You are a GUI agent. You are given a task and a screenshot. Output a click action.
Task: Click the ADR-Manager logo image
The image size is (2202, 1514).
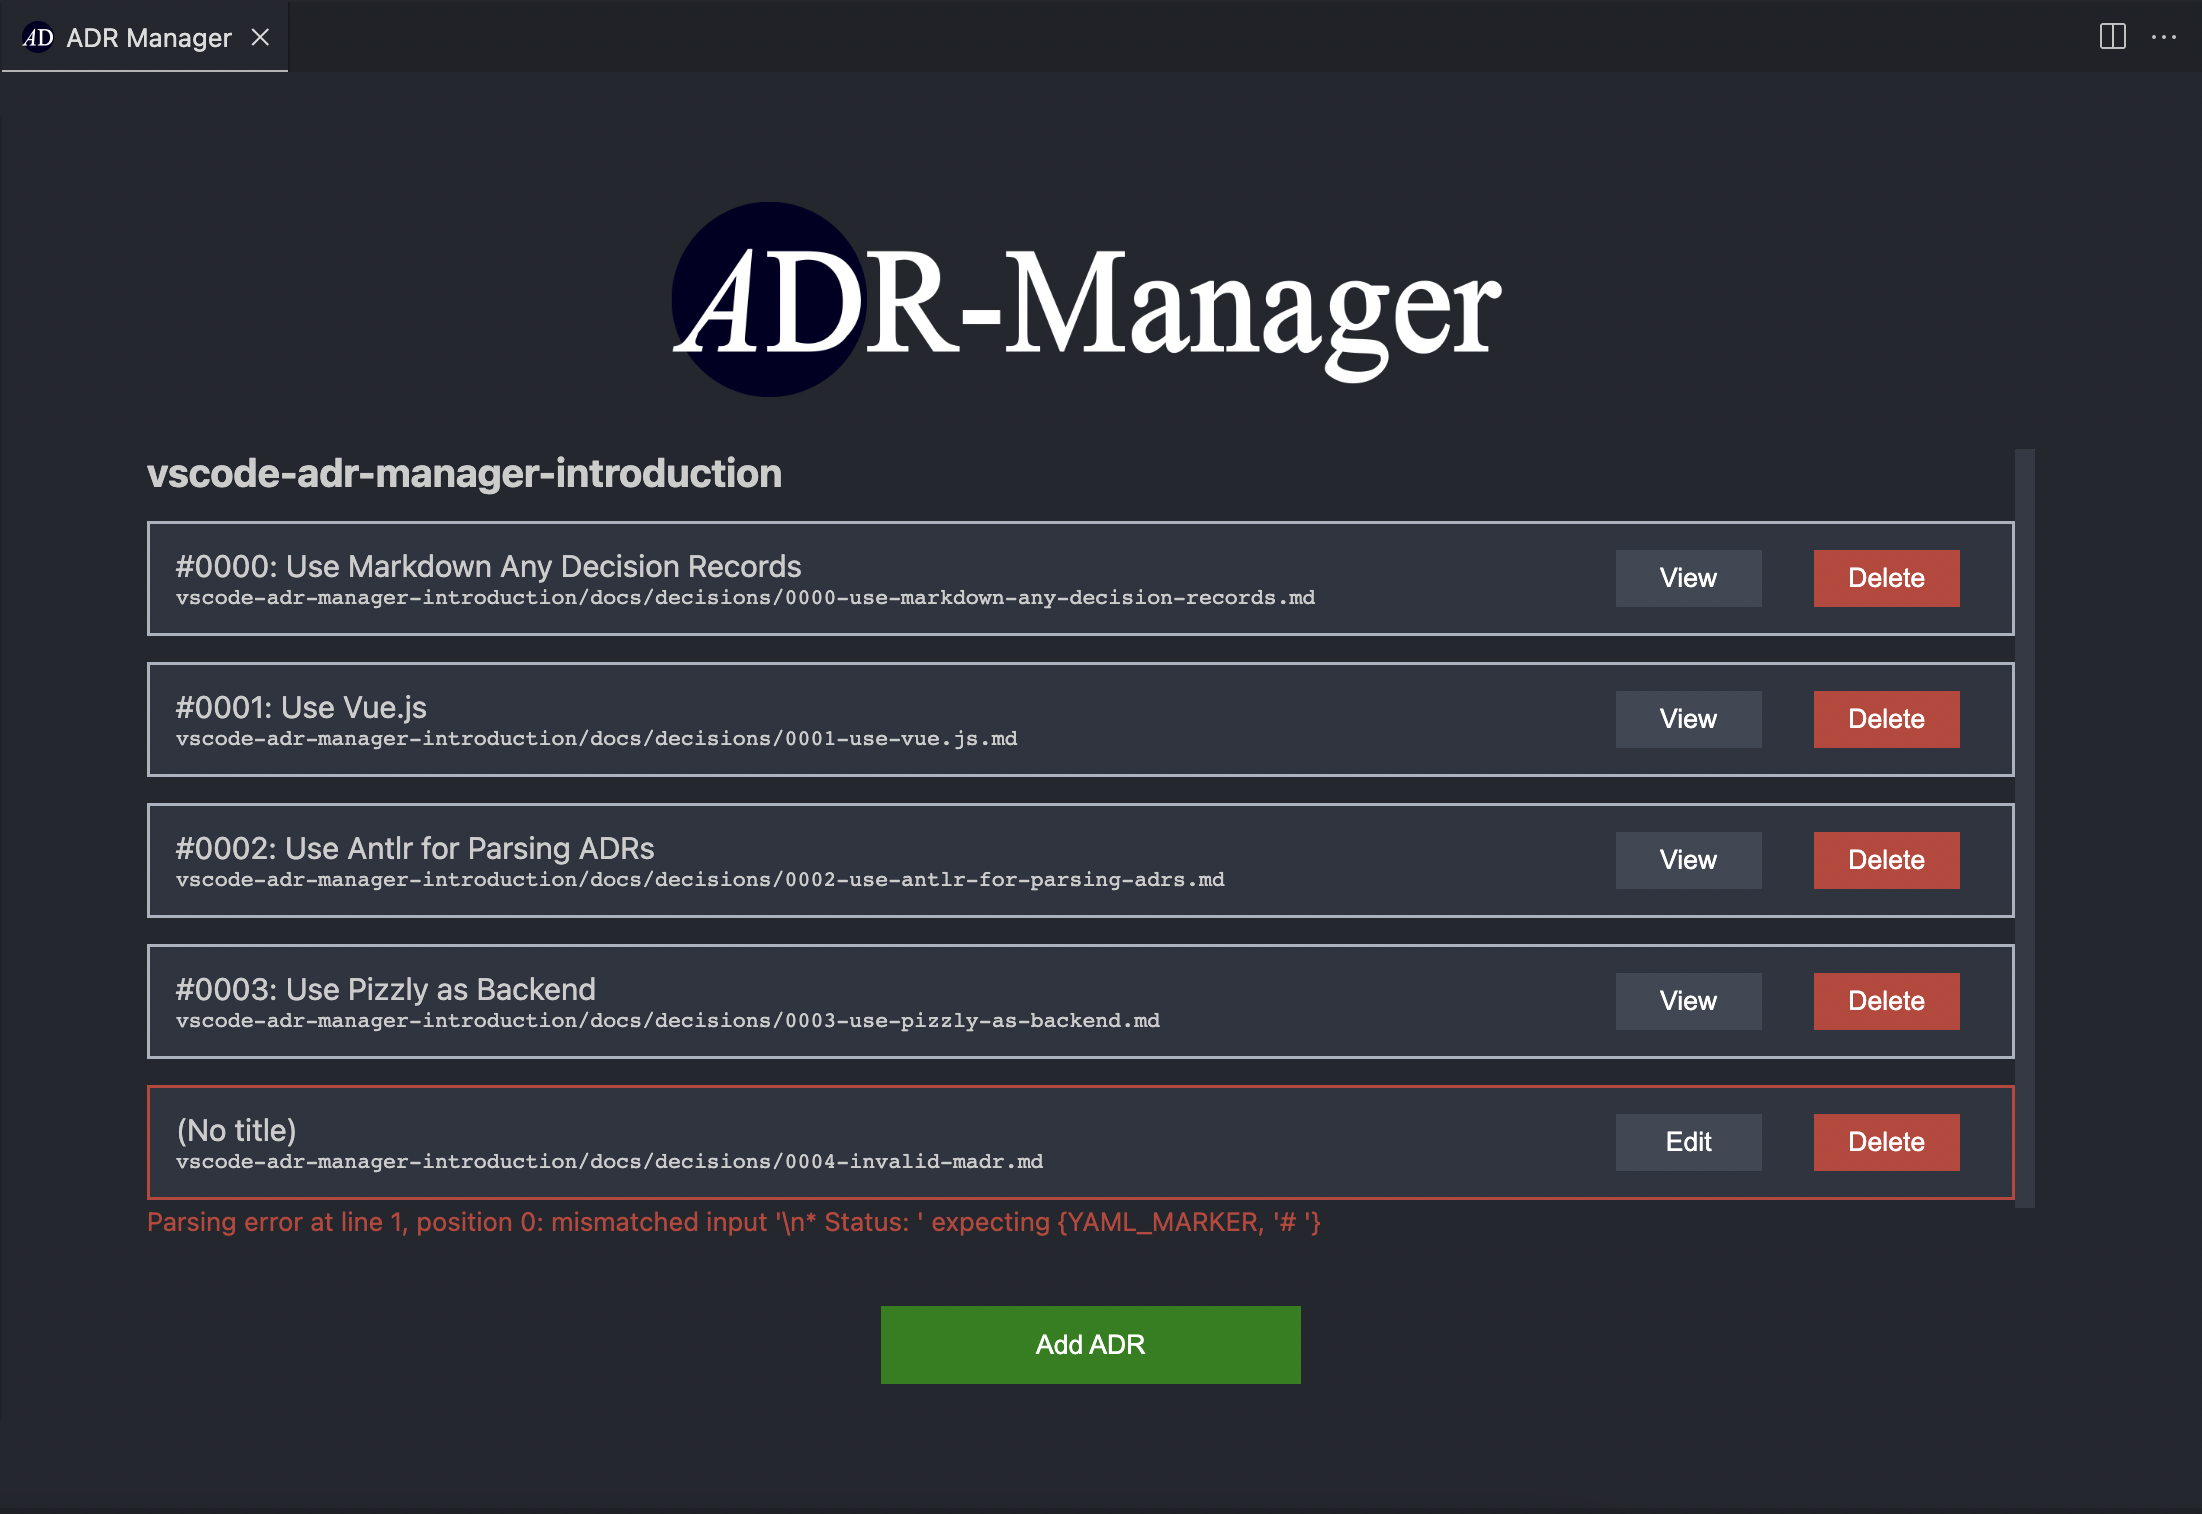(x=1086, y=300)
